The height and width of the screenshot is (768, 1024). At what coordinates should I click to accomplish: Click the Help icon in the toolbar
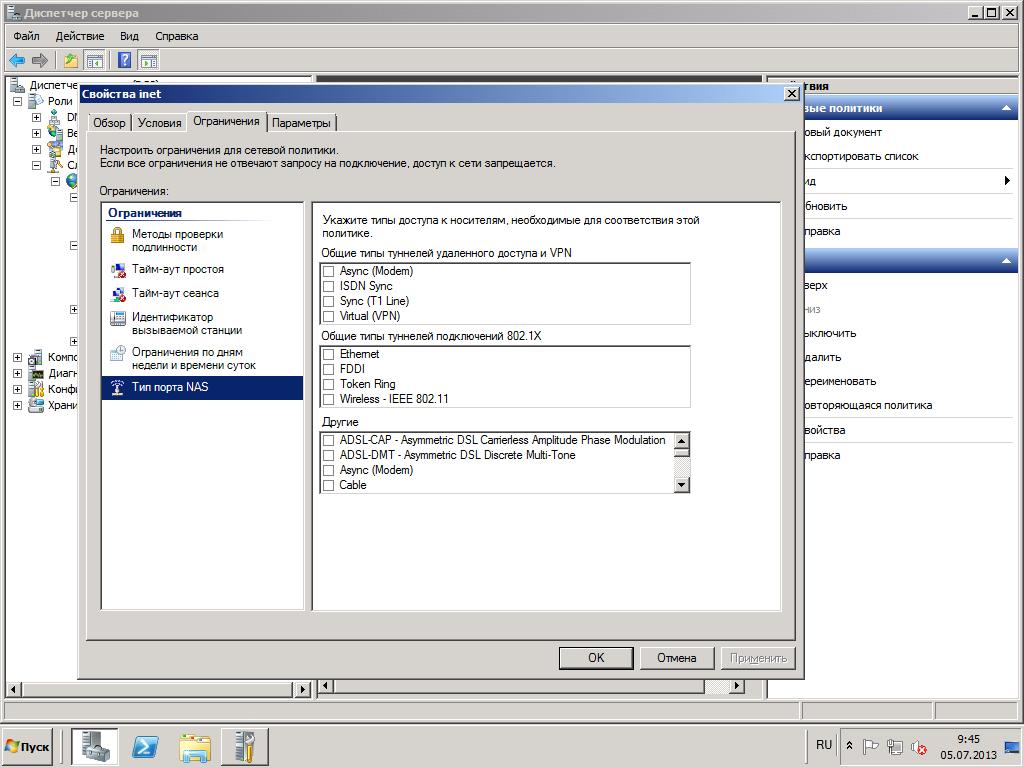(125, 61)
